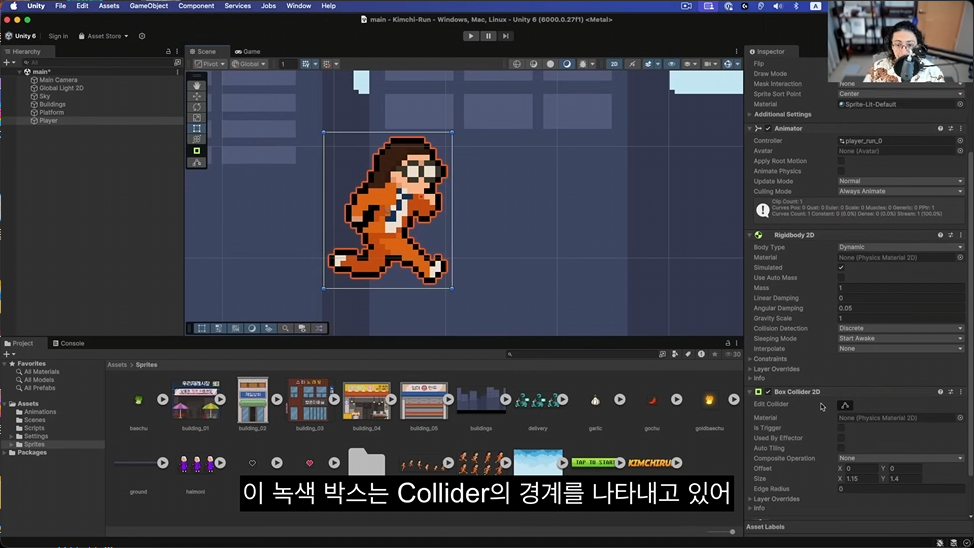Select the building_02 sprite thumbnail

tap(253, 400)
